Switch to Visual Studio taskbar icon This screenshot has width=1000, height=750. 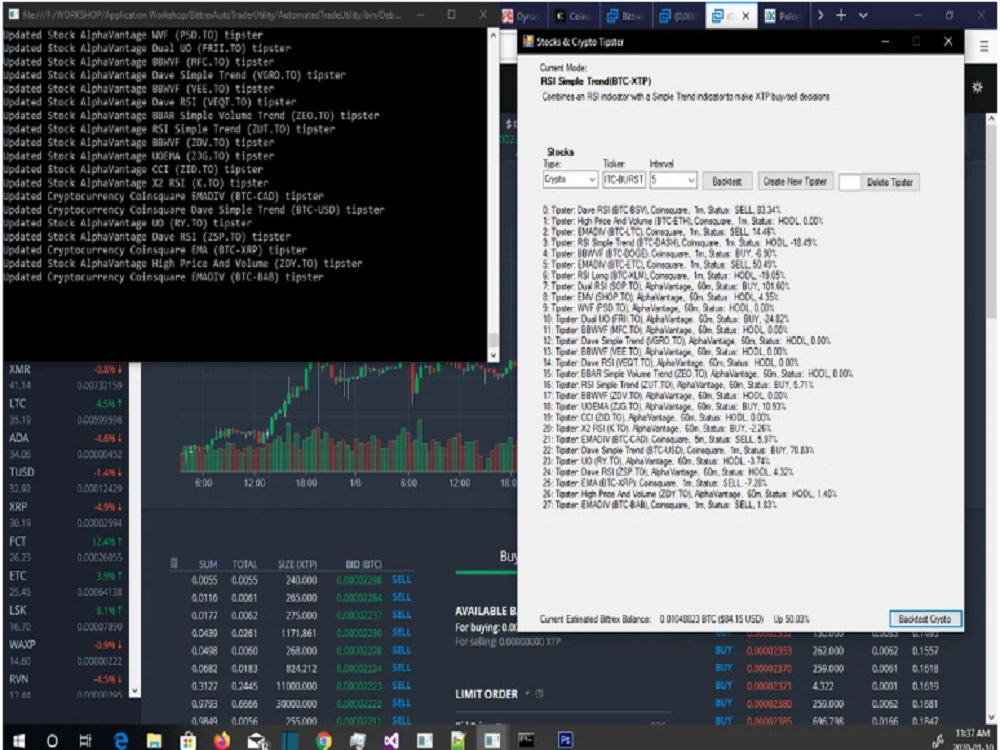[391, 740]
